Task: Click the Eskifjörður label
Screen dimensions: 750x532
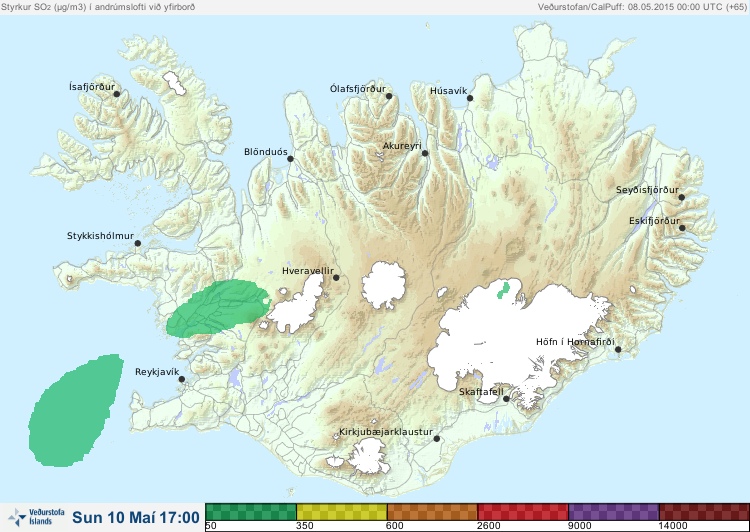Action: tap(654, 221)
